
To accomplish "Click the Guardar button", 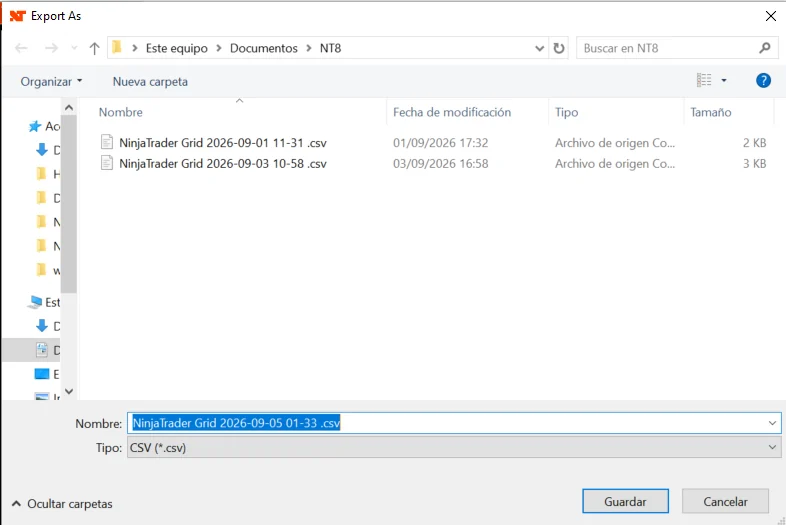I will pyautogui.click(x=625, y=501).
